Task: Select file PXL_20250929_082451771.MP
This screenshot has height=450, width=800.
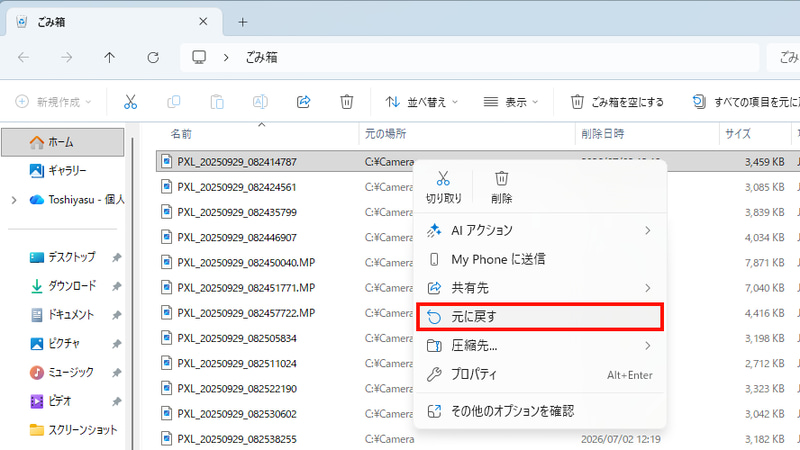Action: click(246, 288)
